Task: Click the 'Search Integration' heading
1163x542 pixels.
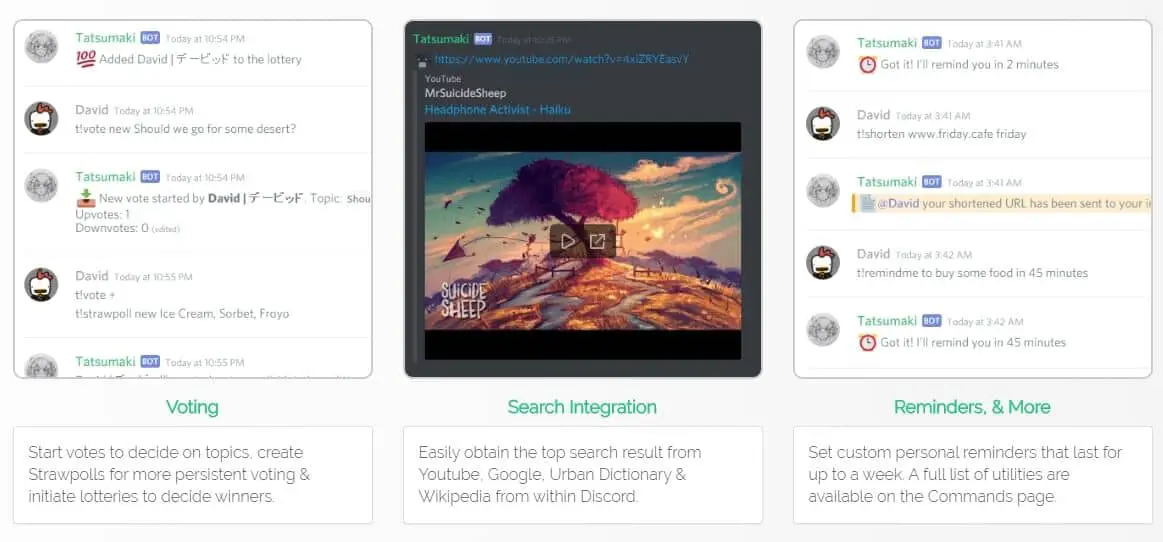Action: pyautogui.click(x=582, y=407)
